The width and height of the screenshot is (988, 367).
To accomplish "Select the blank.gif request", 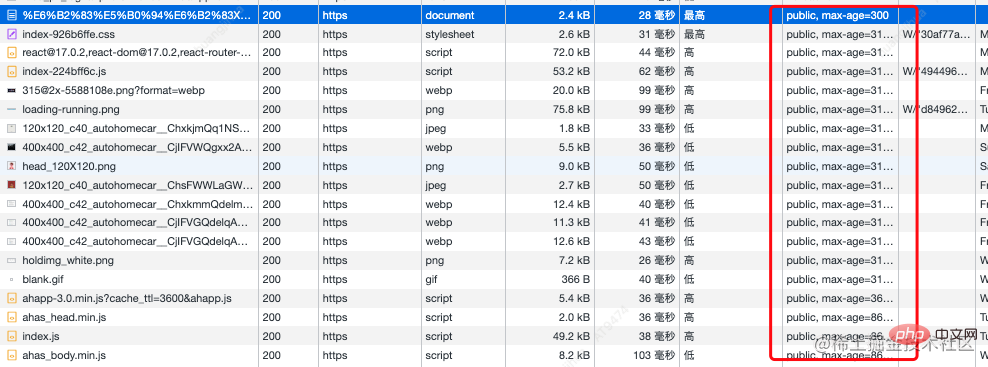I will (x=43, y=279).
